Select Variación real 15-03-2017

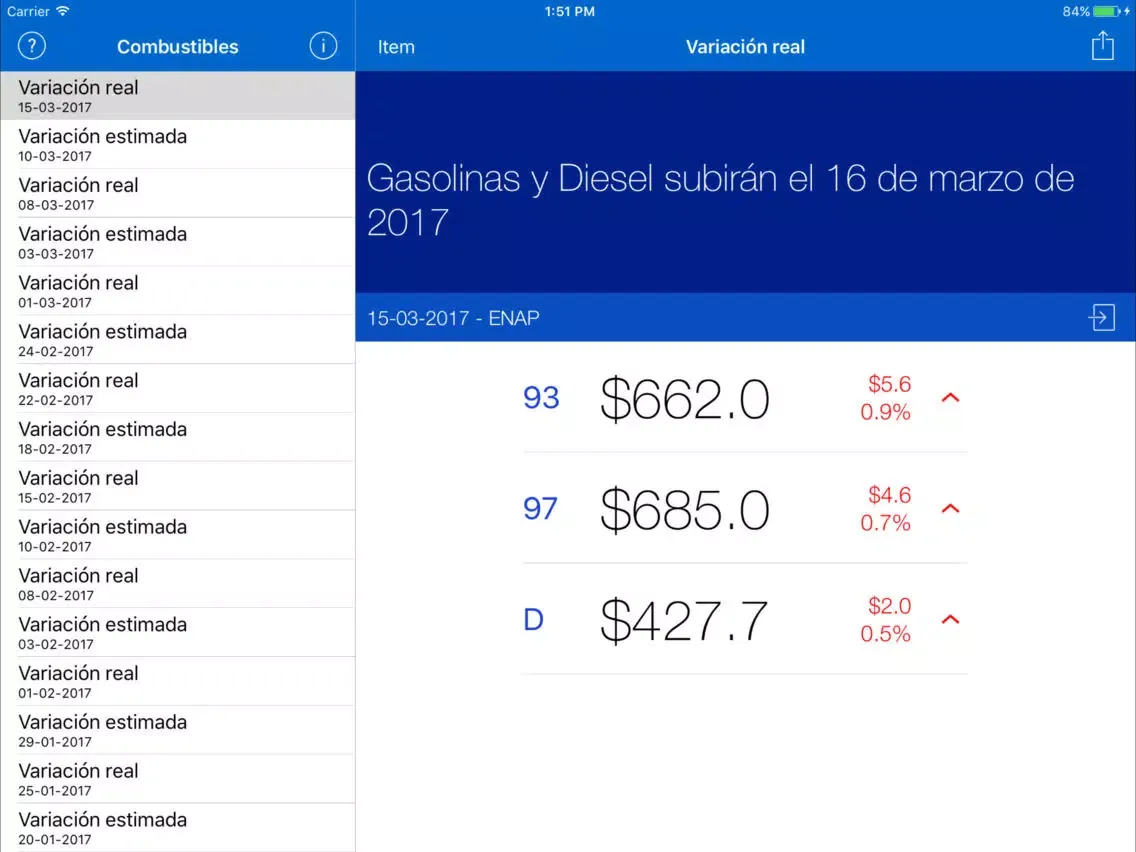click(x=178, y=96)
